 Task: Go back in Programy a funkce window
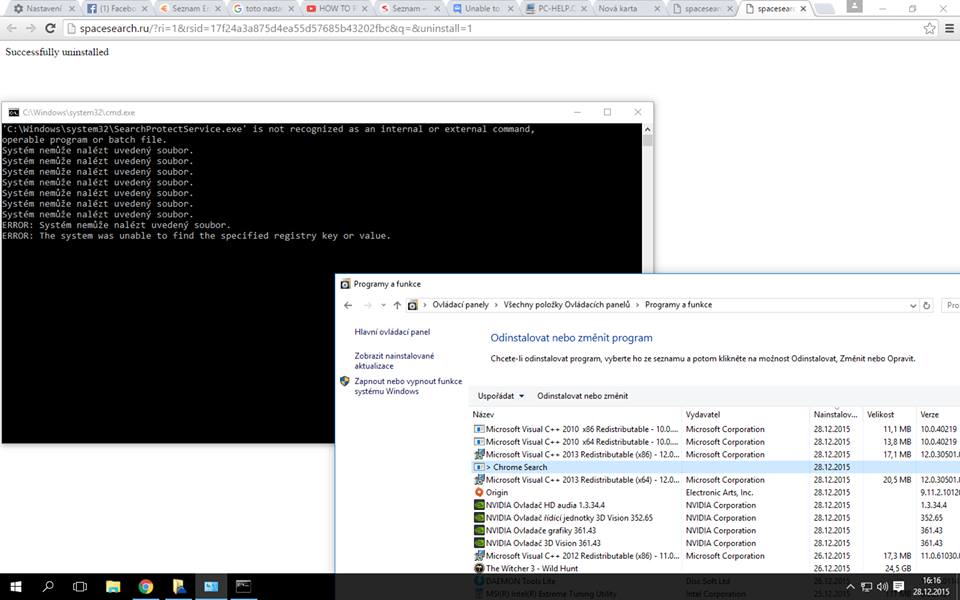point(348,305)
